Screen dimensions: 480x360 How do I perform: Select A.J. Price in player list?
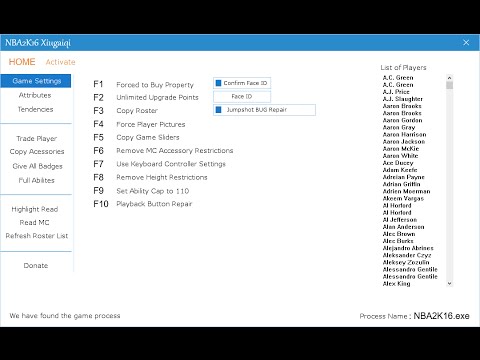(396, 92)
